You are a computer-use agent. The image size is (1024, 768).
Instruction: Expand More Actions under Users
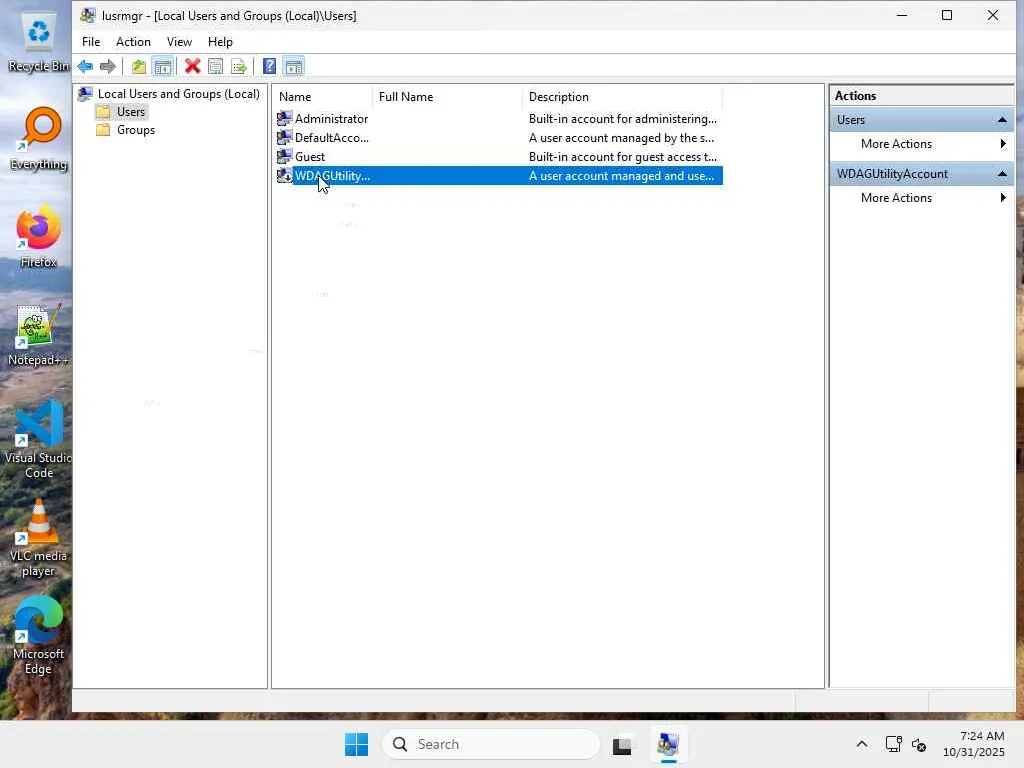921,144
